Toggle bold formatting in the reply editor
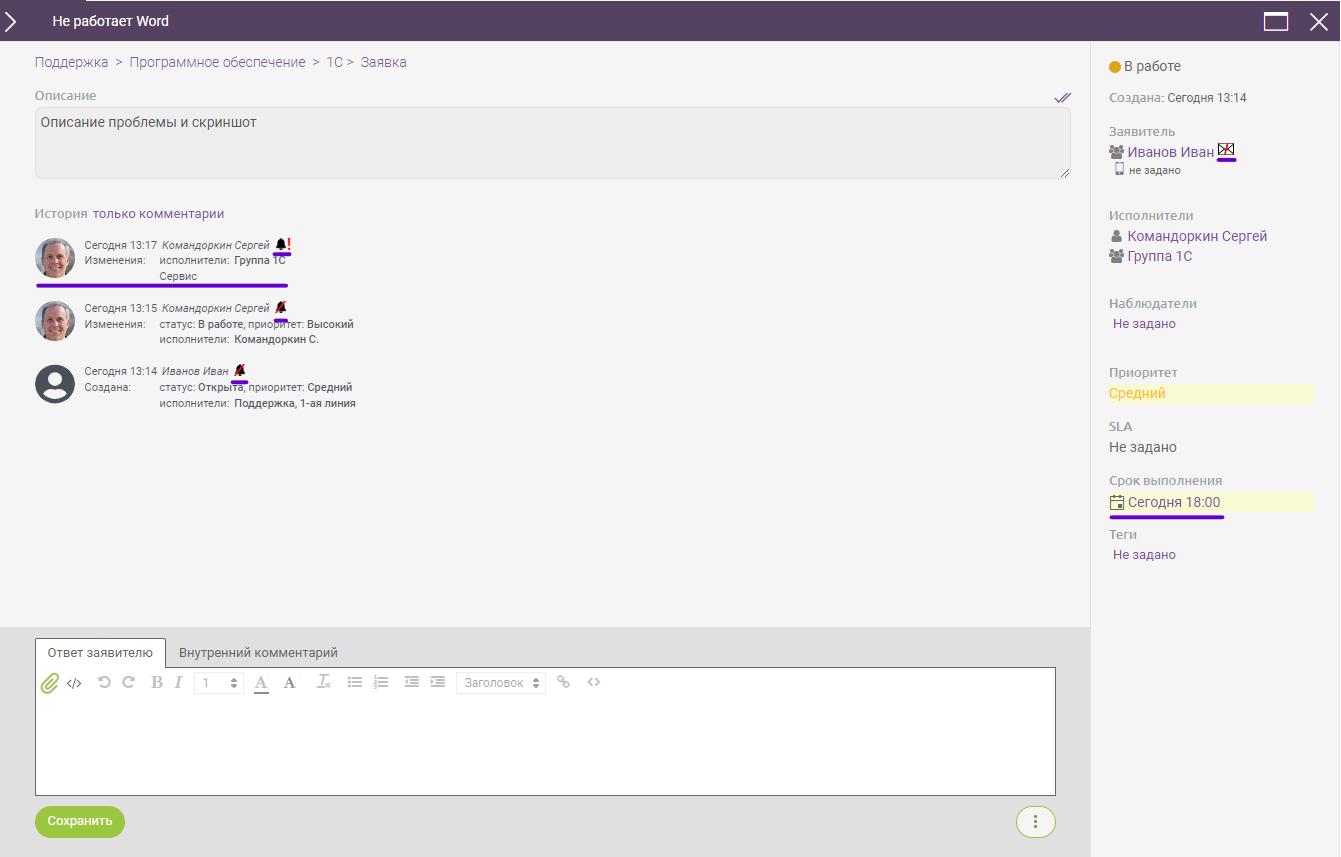 click(x=156, y=683)
